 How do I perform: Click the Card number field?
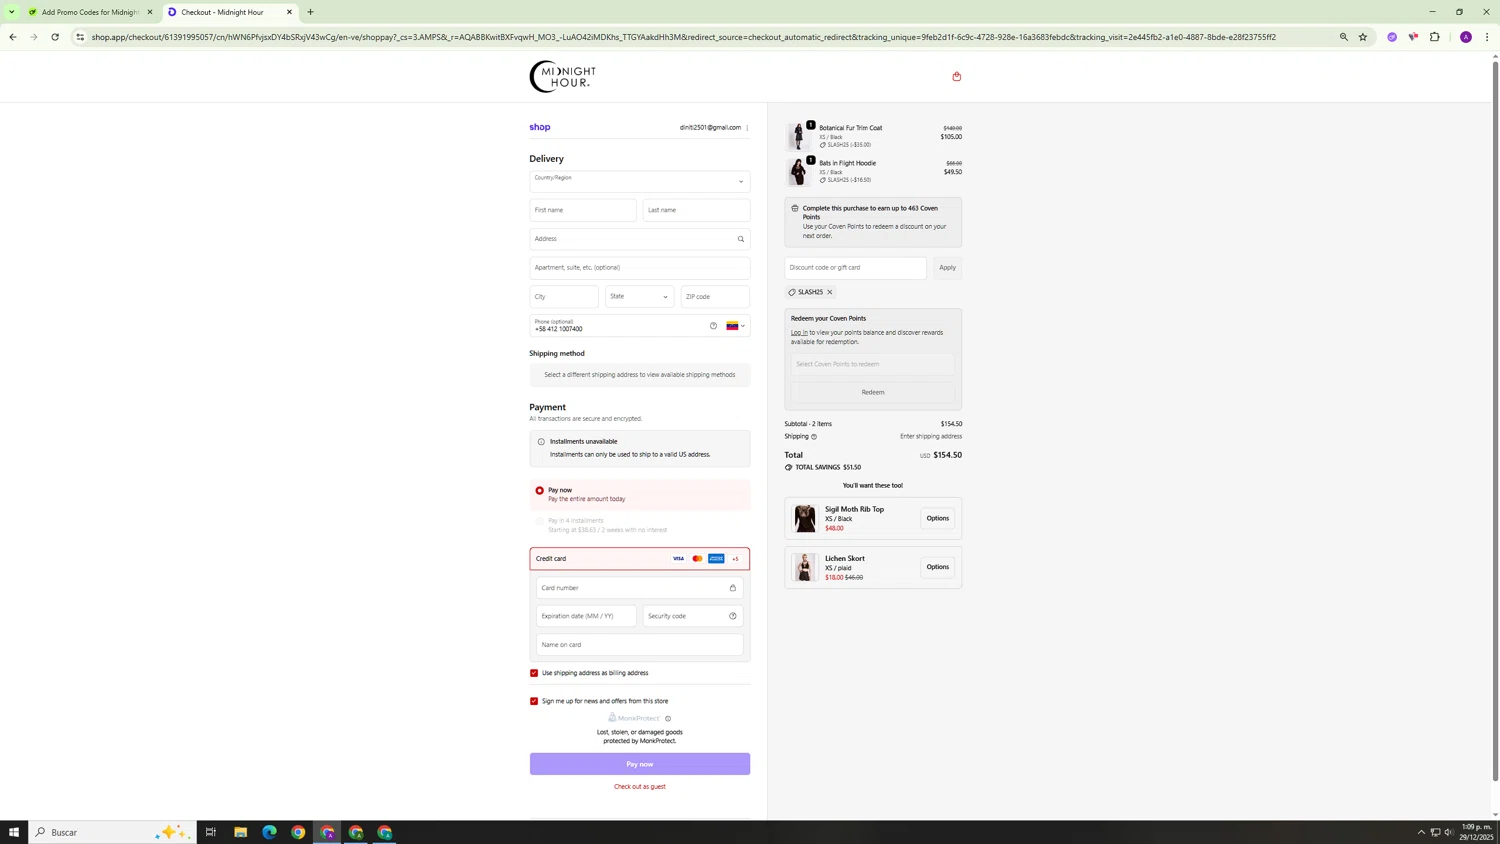(640, 588)
